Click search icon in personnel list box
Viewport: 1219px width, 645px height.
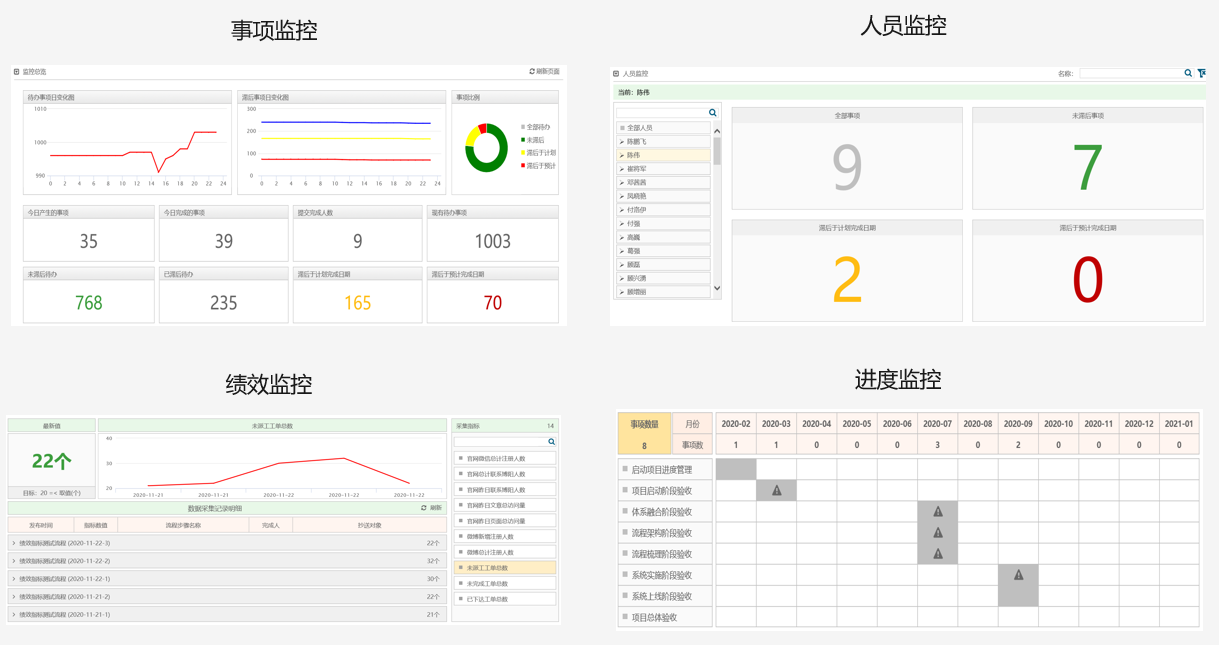pos(712,113)
